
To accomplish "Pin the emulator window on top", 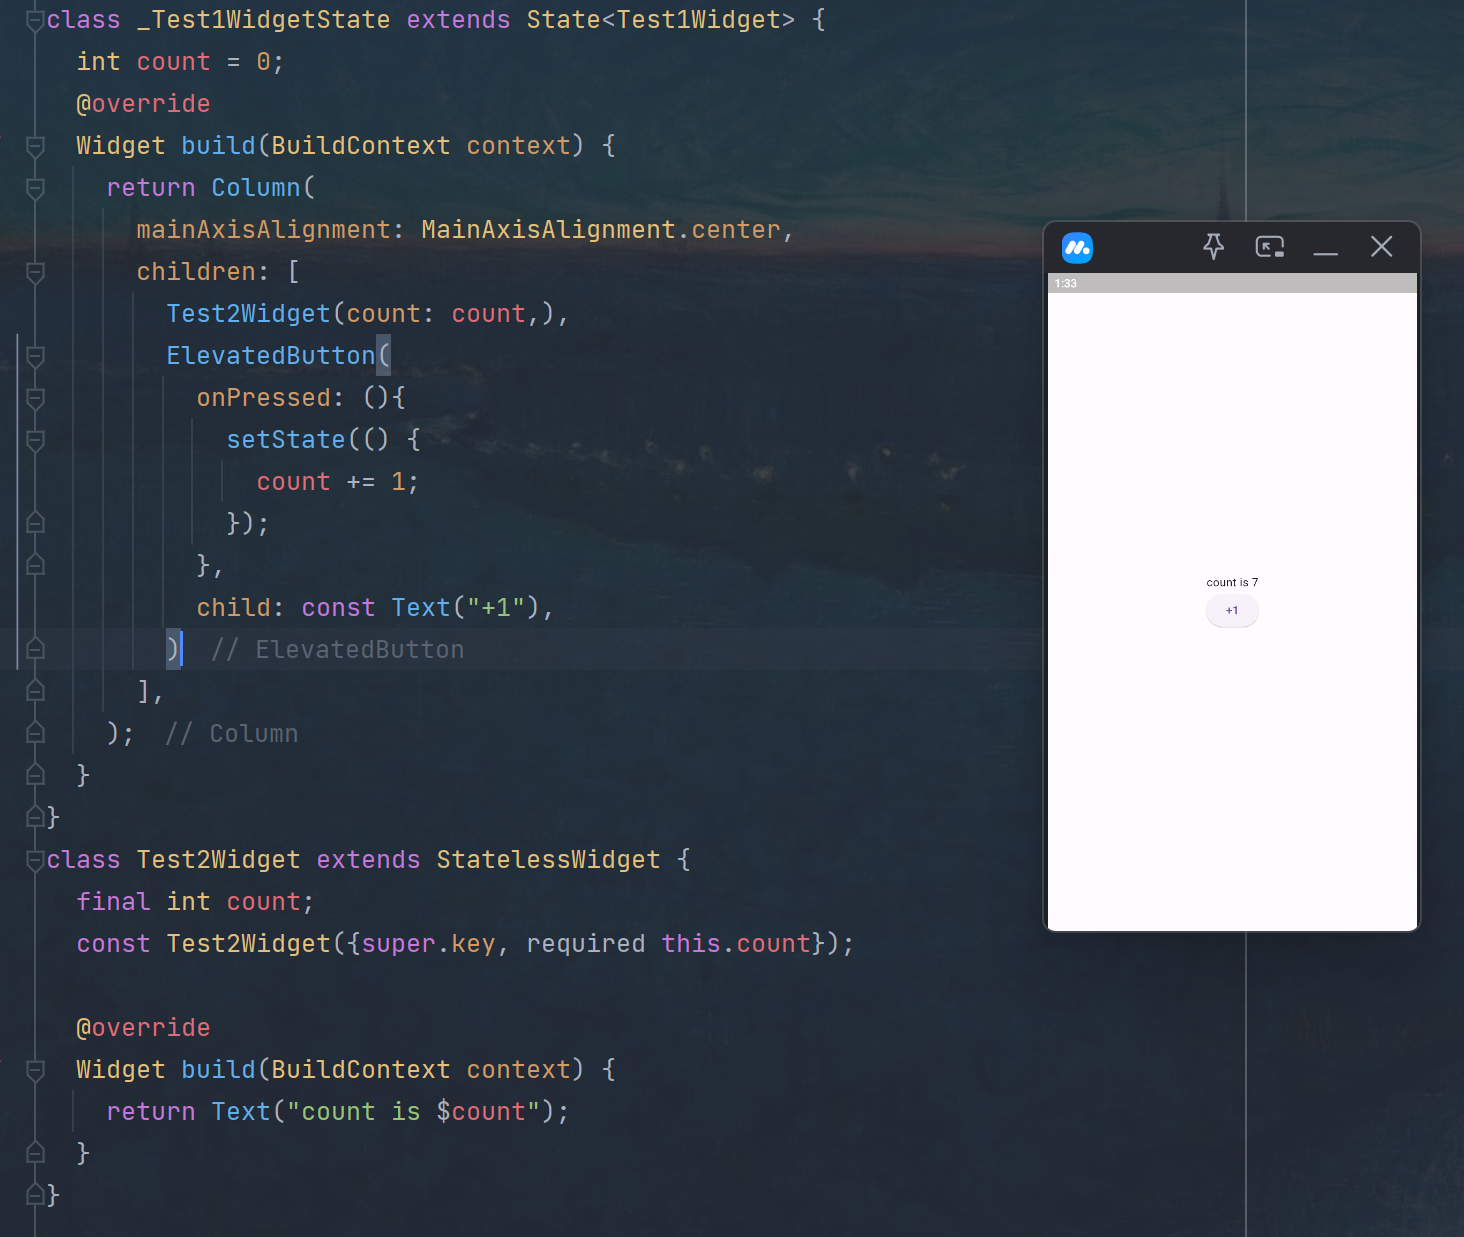I will [1213, 246].
